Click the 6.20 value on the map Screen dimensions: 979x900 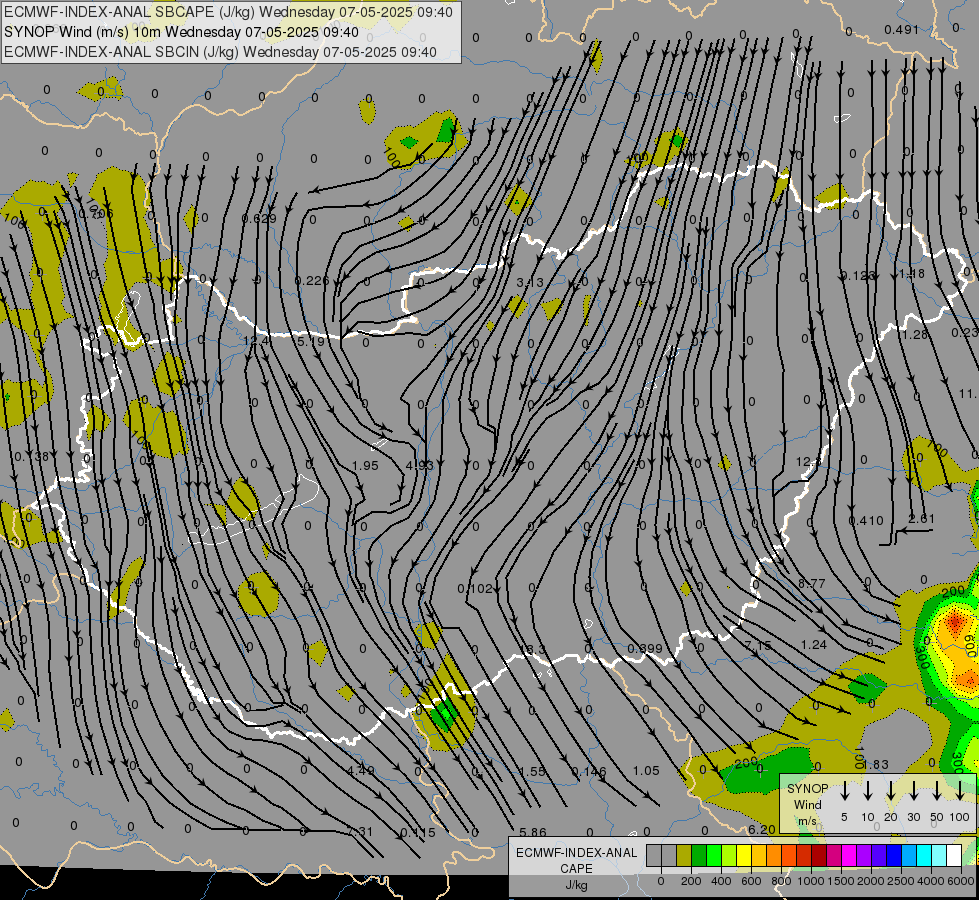(762, 829)
